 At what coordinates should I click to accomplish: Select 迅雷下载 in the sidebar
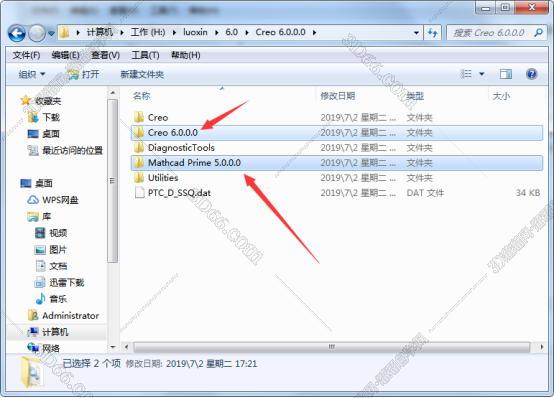(x=67, y=282)
